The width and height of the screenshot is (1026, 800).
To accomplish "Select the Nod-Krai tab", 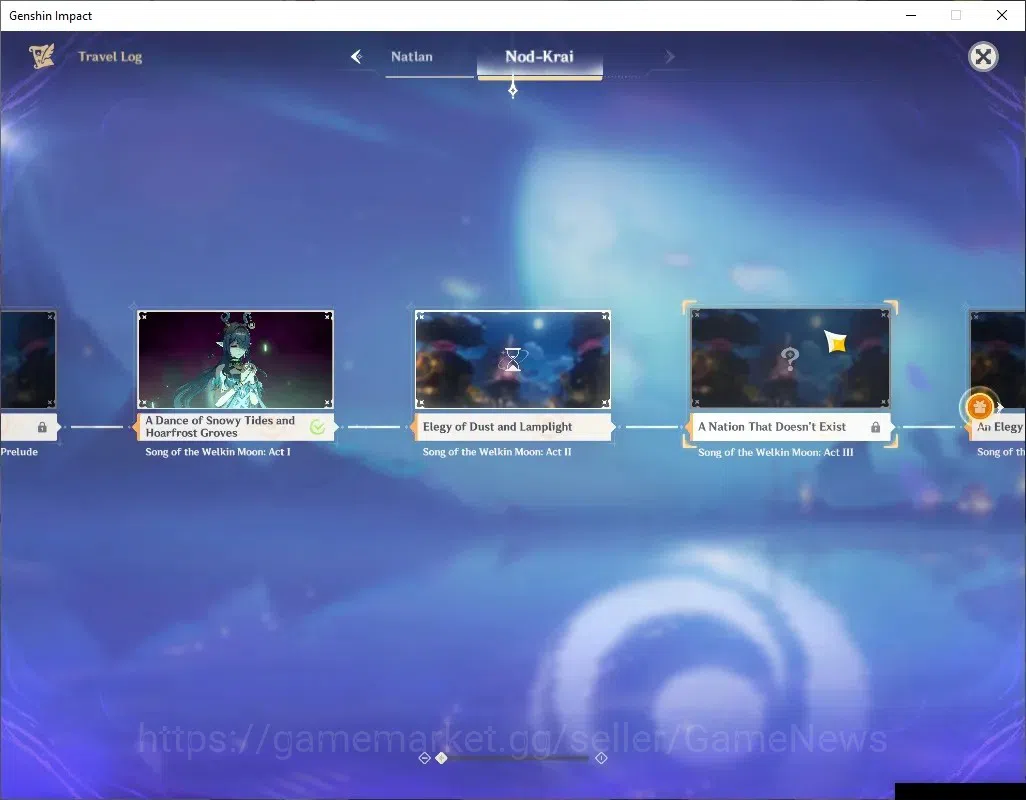I will coord(539,57).
